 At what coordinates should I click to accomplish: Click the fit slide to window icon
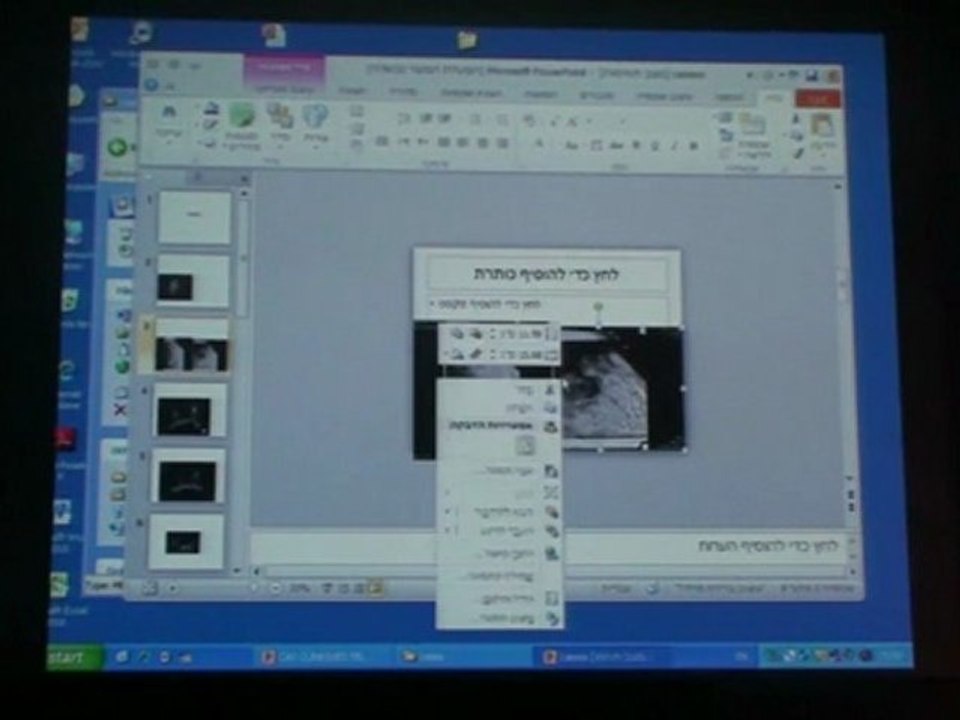[149, 588]
